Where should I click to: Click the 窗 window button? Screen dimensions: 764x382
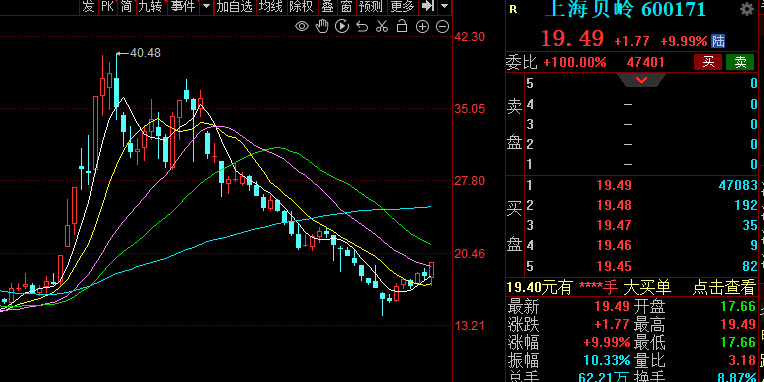tap(346, 6)
